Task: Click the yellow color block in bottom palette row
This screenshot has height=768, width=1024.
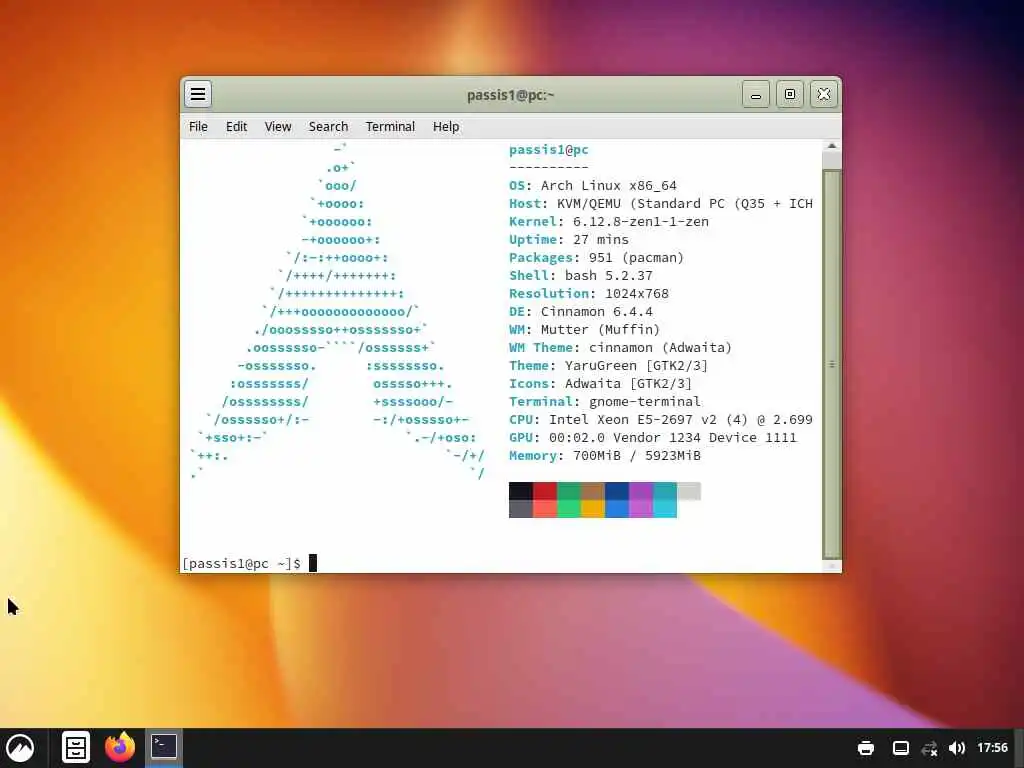Action: (593, 509)
